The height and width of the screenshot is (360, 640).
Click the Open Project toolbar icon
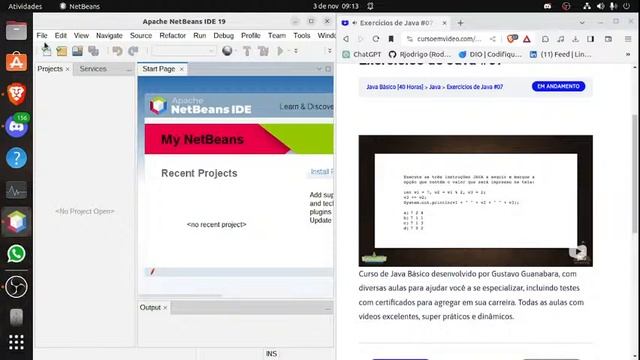(77, 51)
